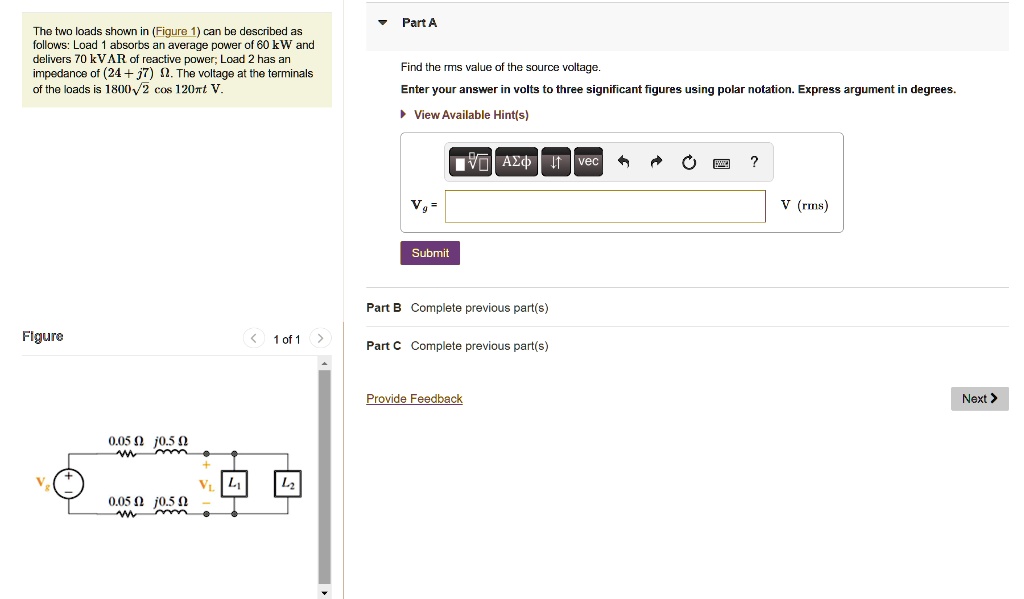The height and width of the screenshot is (599, 1024).
Task: Redo the last answer edit
Action: click(x=656, y=162)
